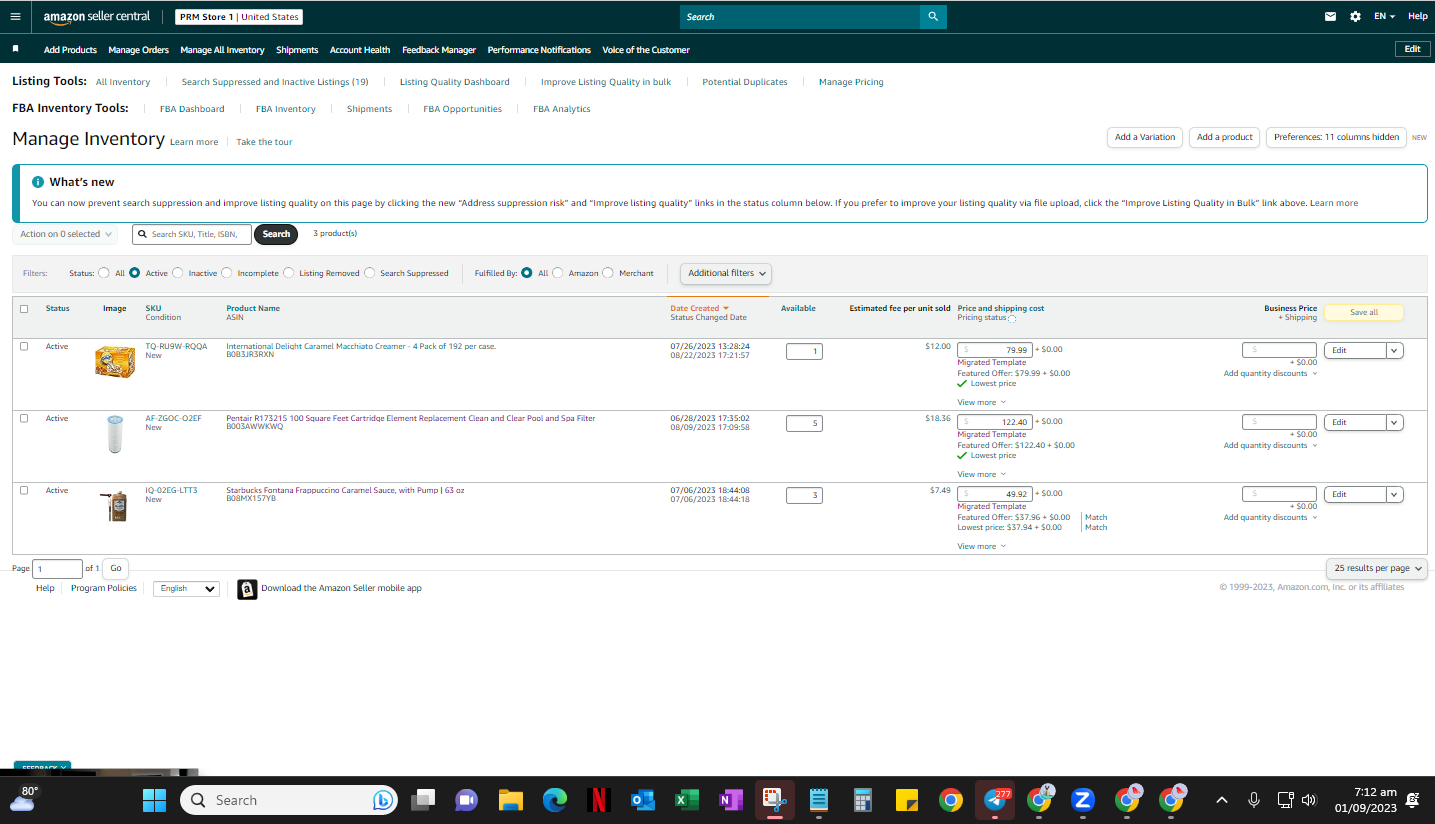
Task: Select the checkbox for SKU IQ-02EG-LTT3
Action: (24, 490)
